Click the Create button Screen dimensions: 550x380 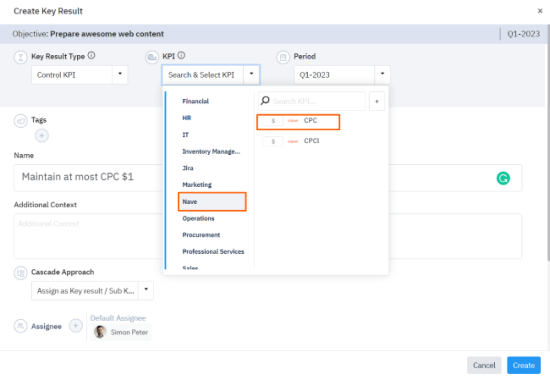point(524,365)
